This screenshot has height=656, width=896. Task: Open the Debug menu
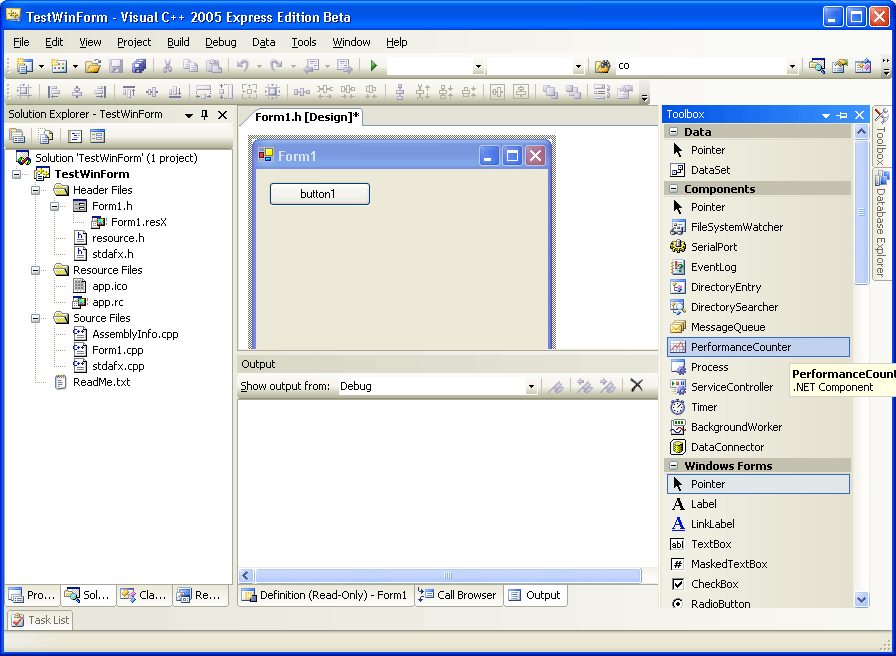tap(221, 42)
